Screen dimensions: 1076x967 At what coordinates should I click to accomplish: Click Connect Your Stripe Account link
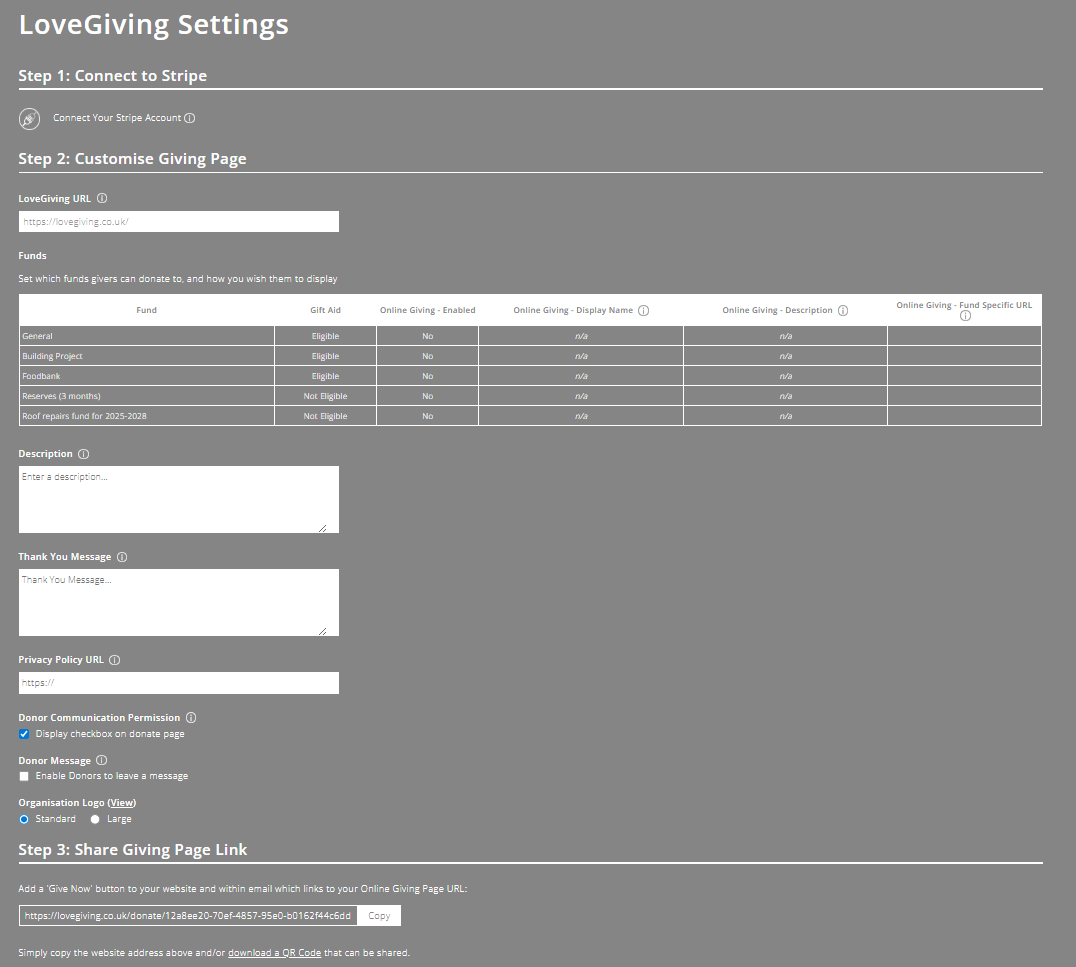[117, 118]
